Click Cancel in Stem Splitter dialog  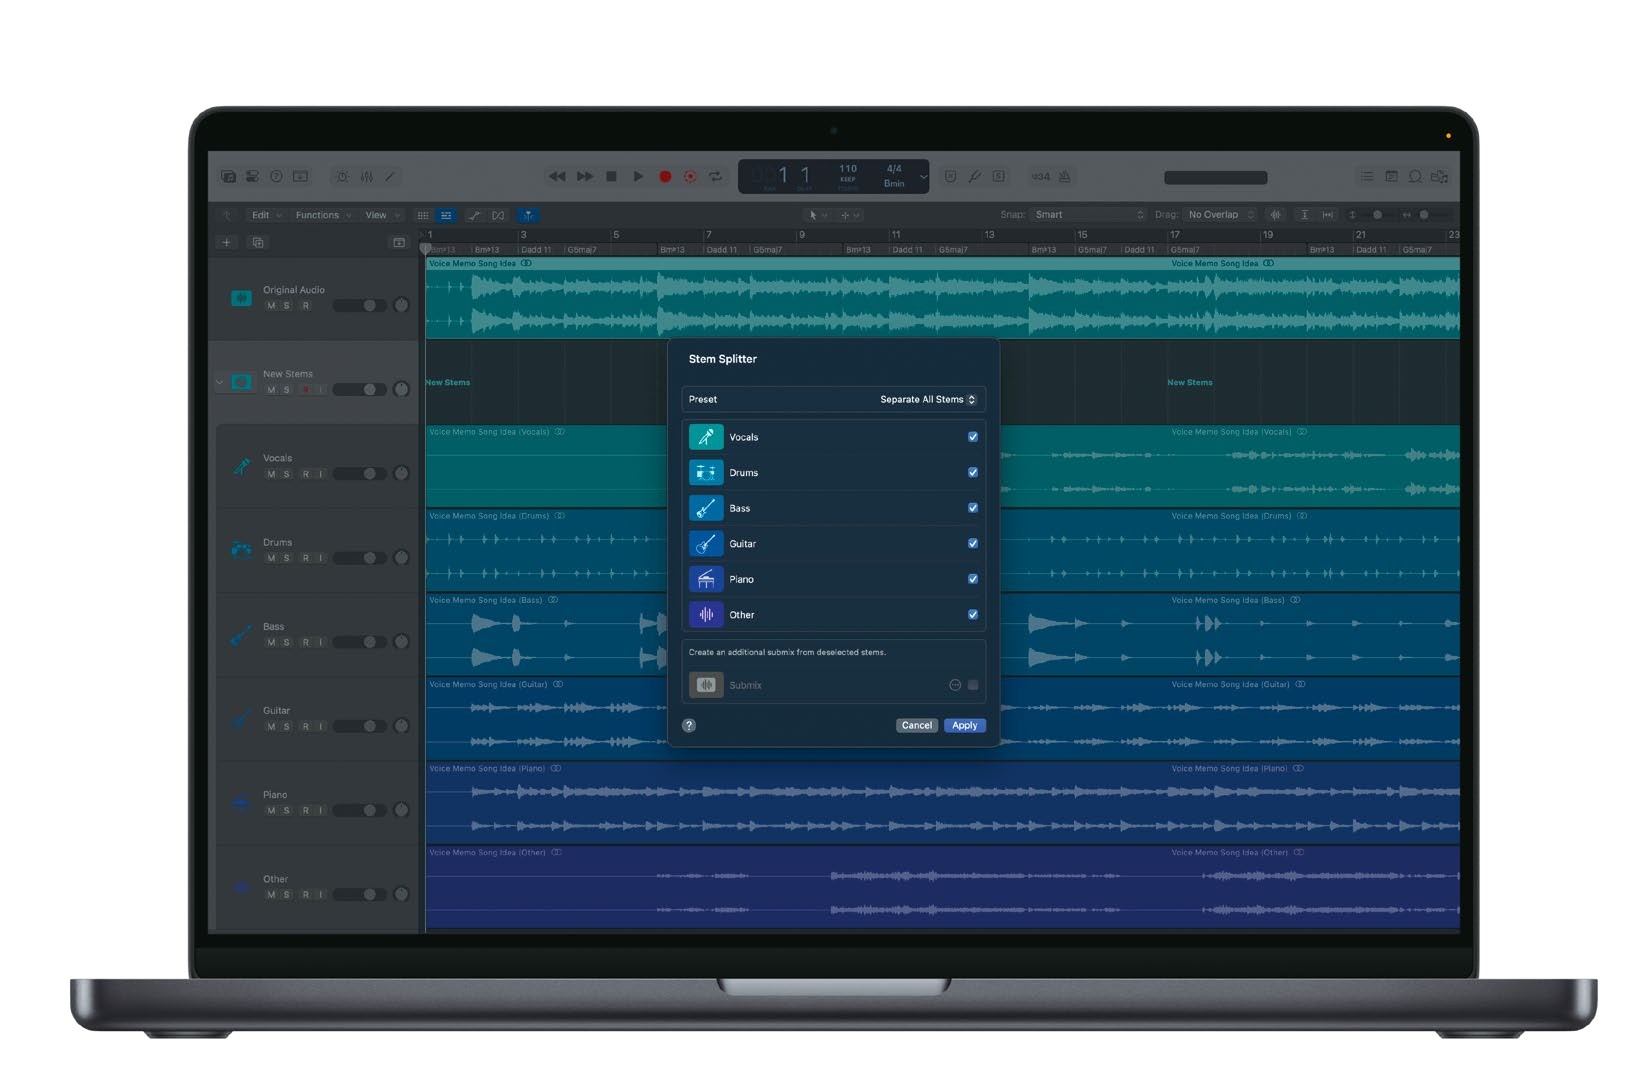916,725
